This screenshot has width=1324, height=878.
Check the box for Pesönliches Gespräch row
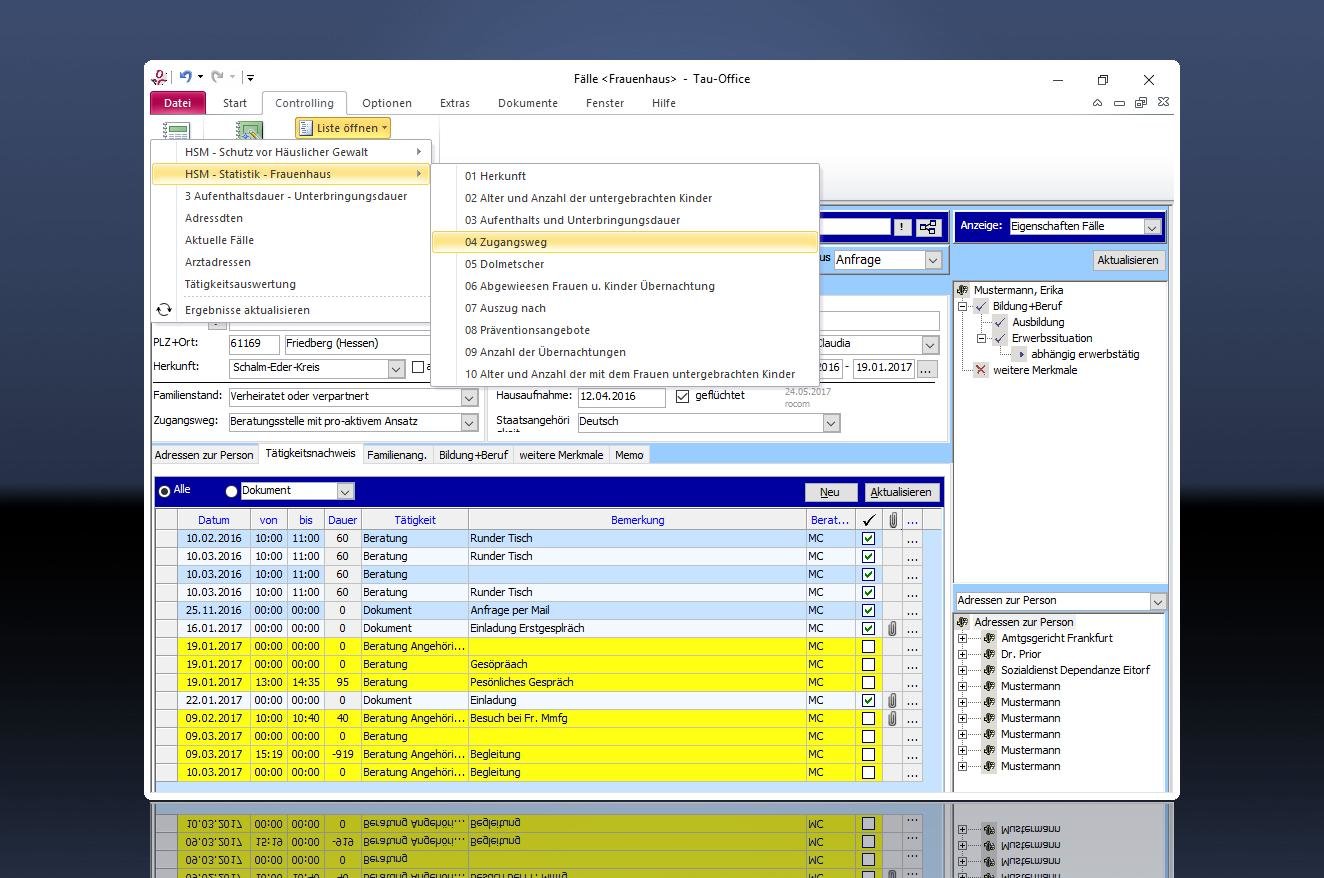click(868, 683)
